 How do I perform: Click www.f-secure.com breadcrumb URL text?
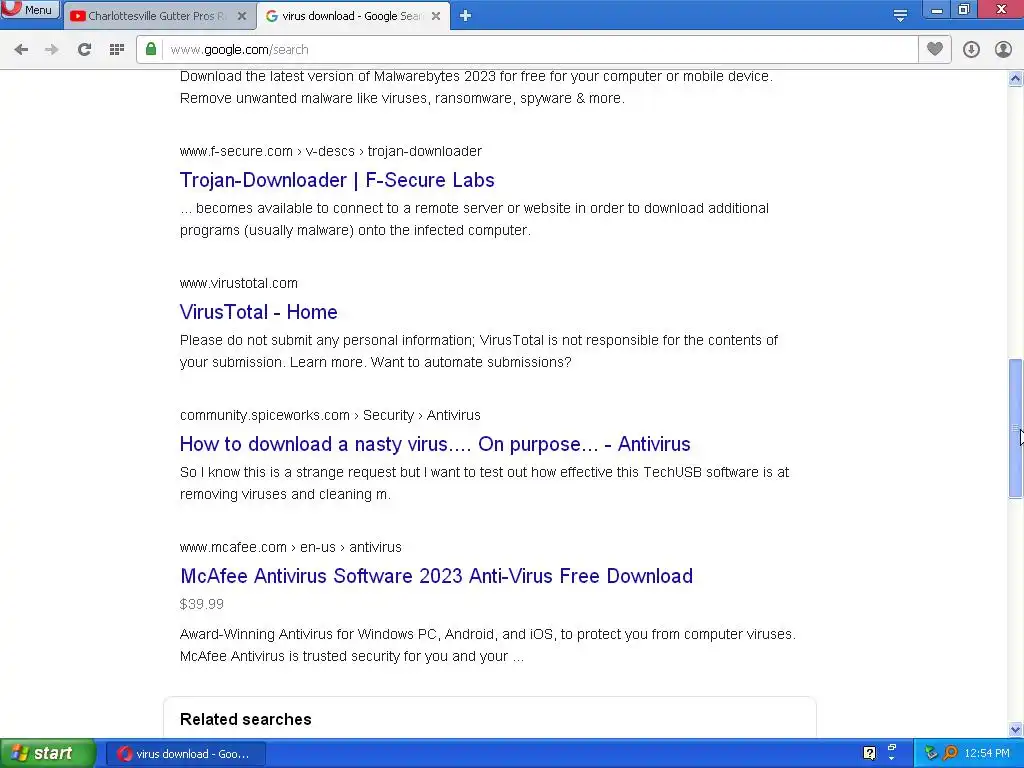(x=330, y=152)
